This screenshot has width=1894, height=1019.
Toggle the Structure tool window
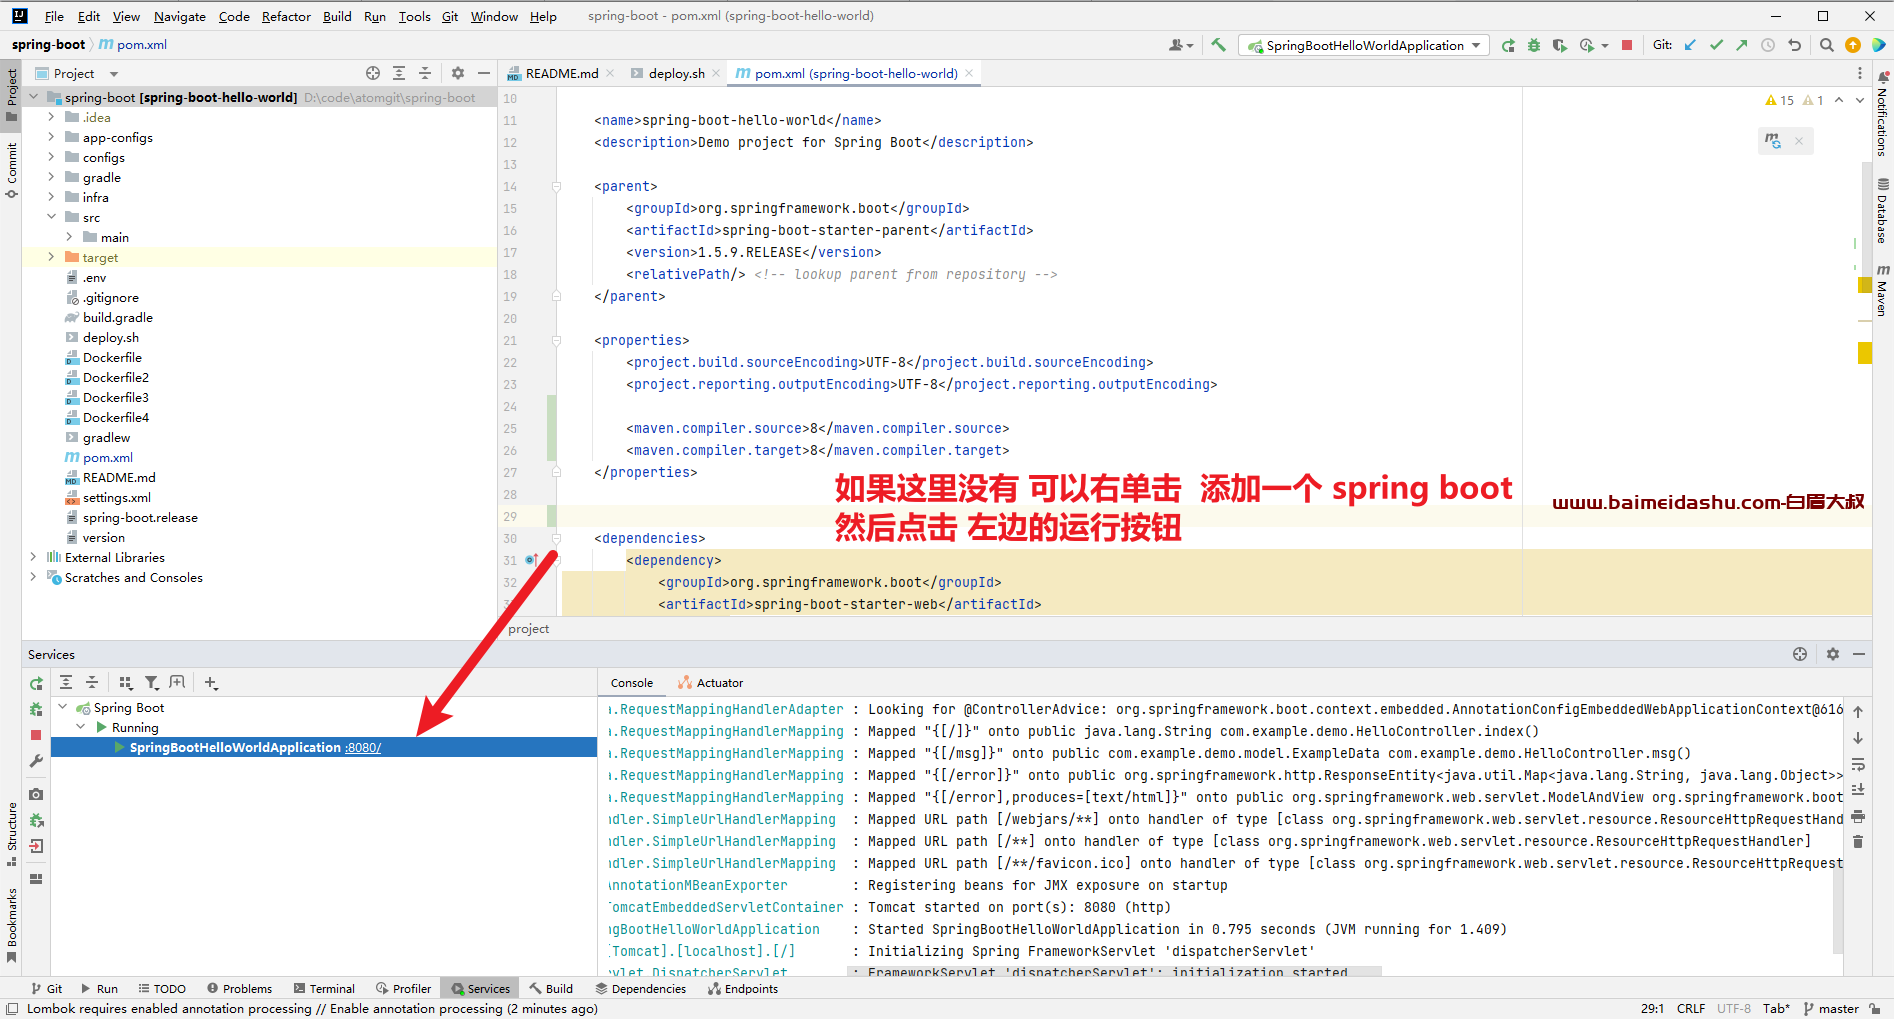coord(11,833)
